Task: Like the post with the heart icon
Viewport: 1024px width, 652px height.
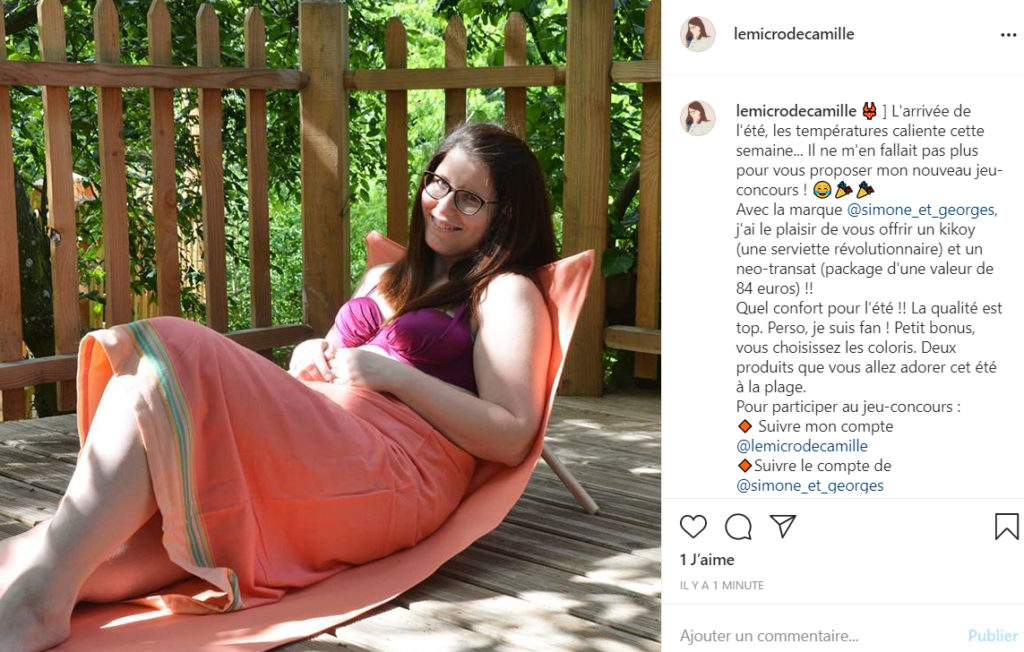Action: point(693,527)
